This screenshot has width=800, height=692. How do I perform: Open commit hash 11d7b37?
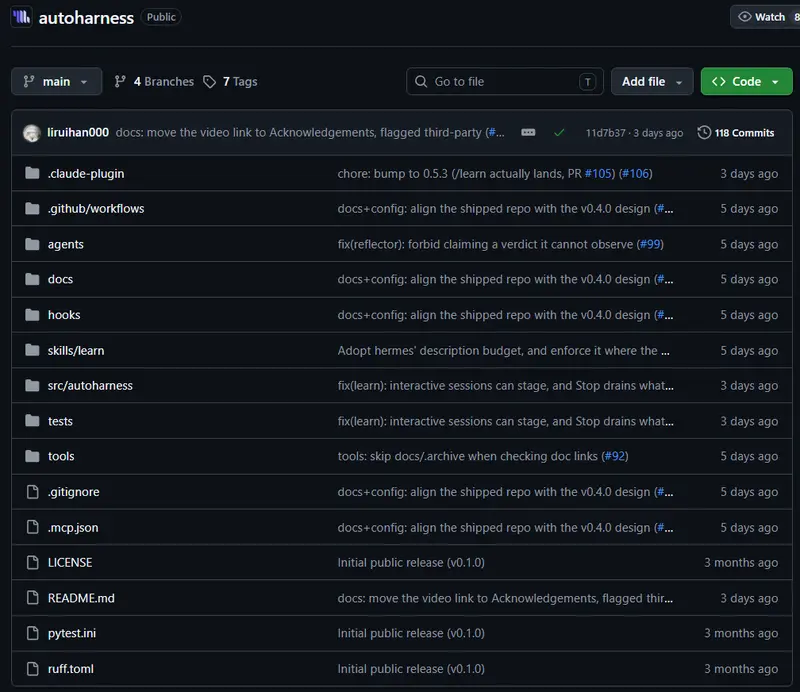pos(606,133)
